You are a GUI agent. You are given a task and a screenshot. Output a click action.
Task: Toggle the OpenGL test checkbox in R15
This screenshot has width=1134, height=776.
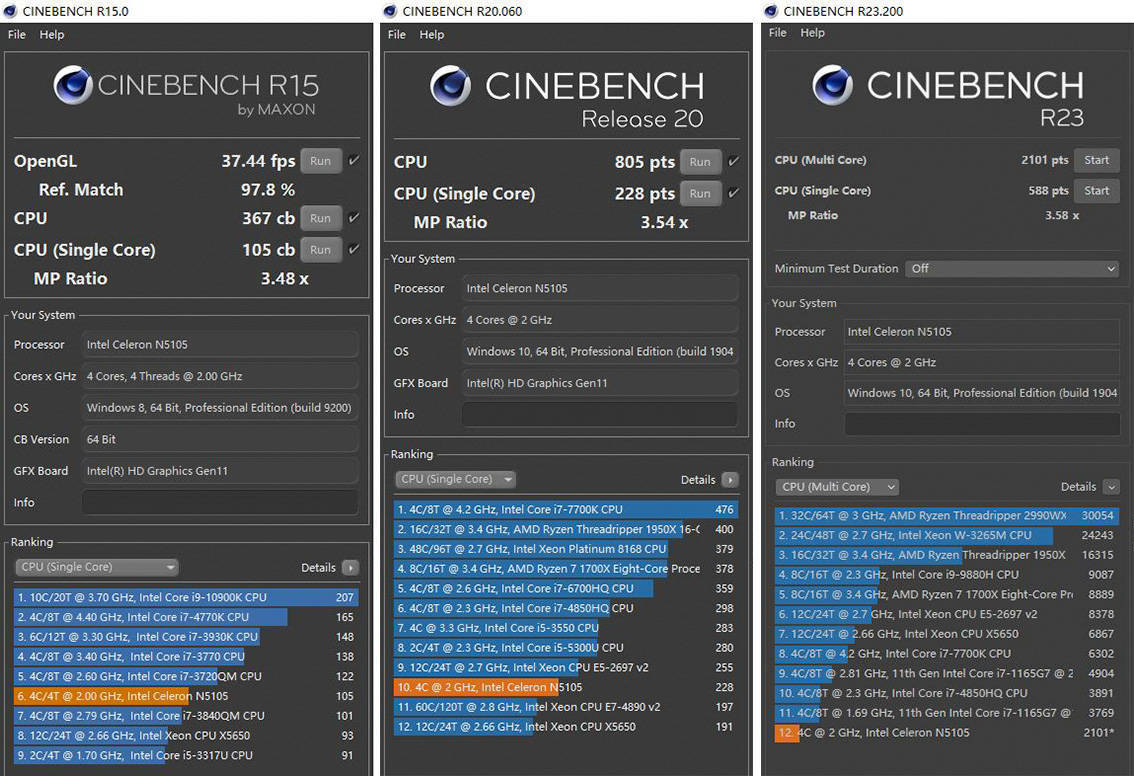pyautogui.click(x=354, y=161)
